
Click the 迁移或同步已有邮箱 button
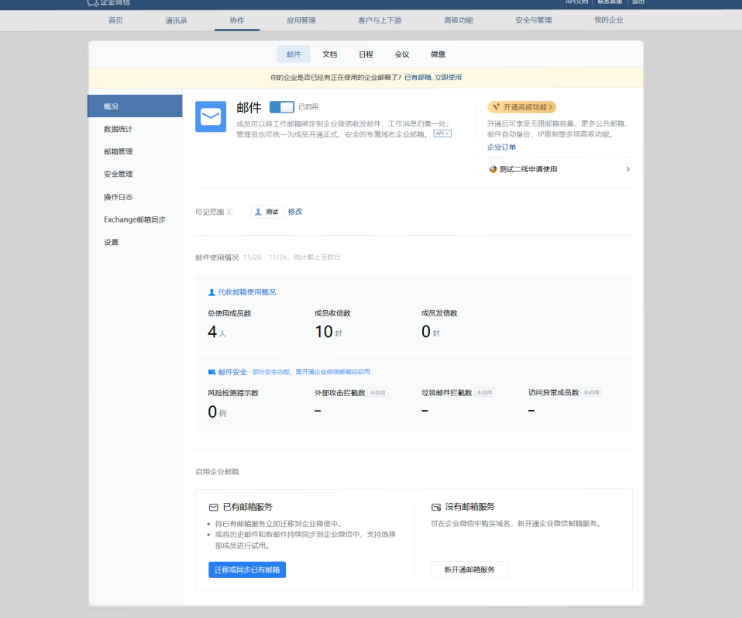[x=247, y=569]
